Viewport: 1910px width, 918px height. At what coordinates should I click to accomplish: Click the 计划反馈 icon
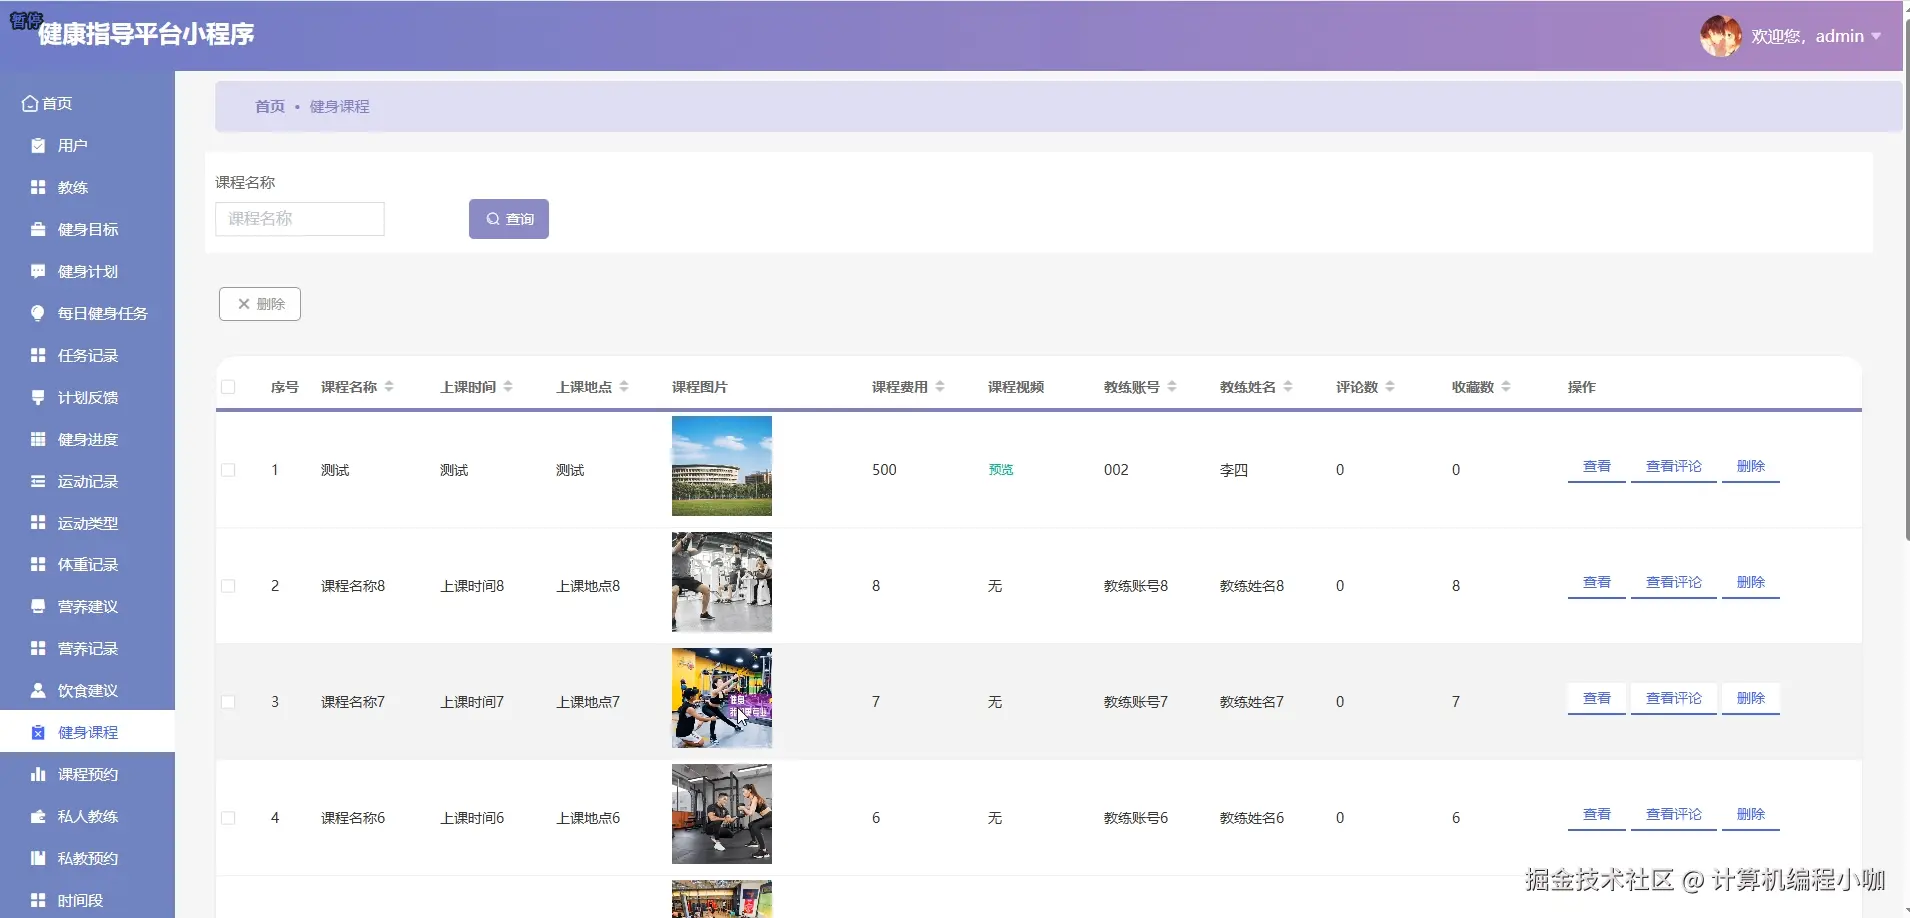pos(38,398)
